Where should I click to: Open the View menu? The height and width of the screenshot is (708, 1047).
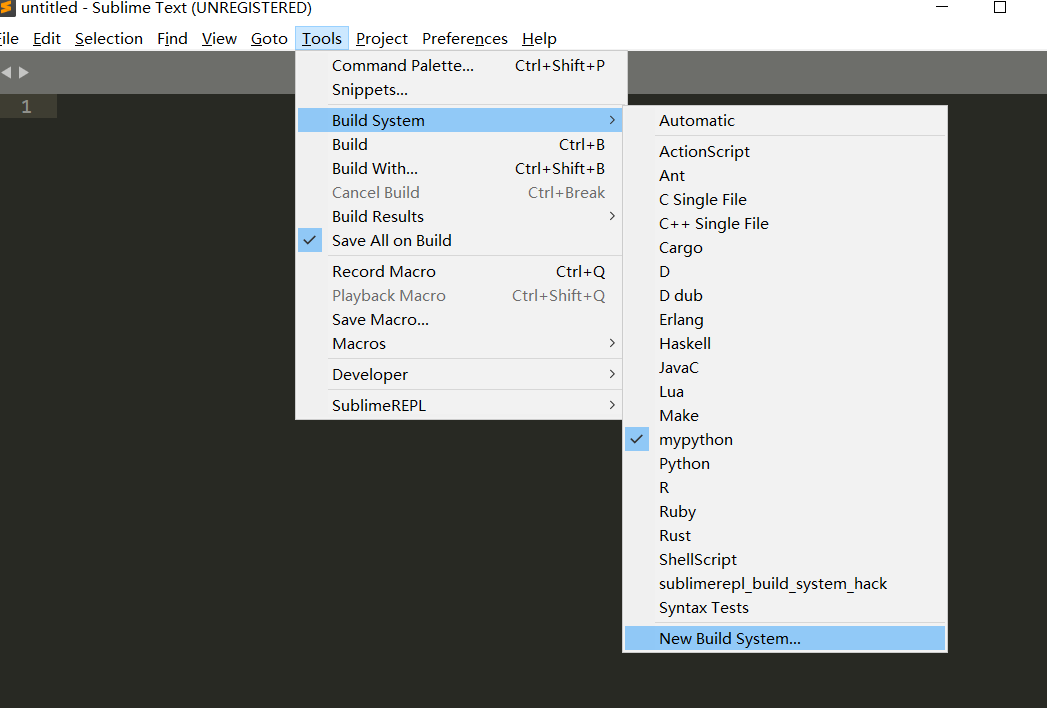click(219, 39)
